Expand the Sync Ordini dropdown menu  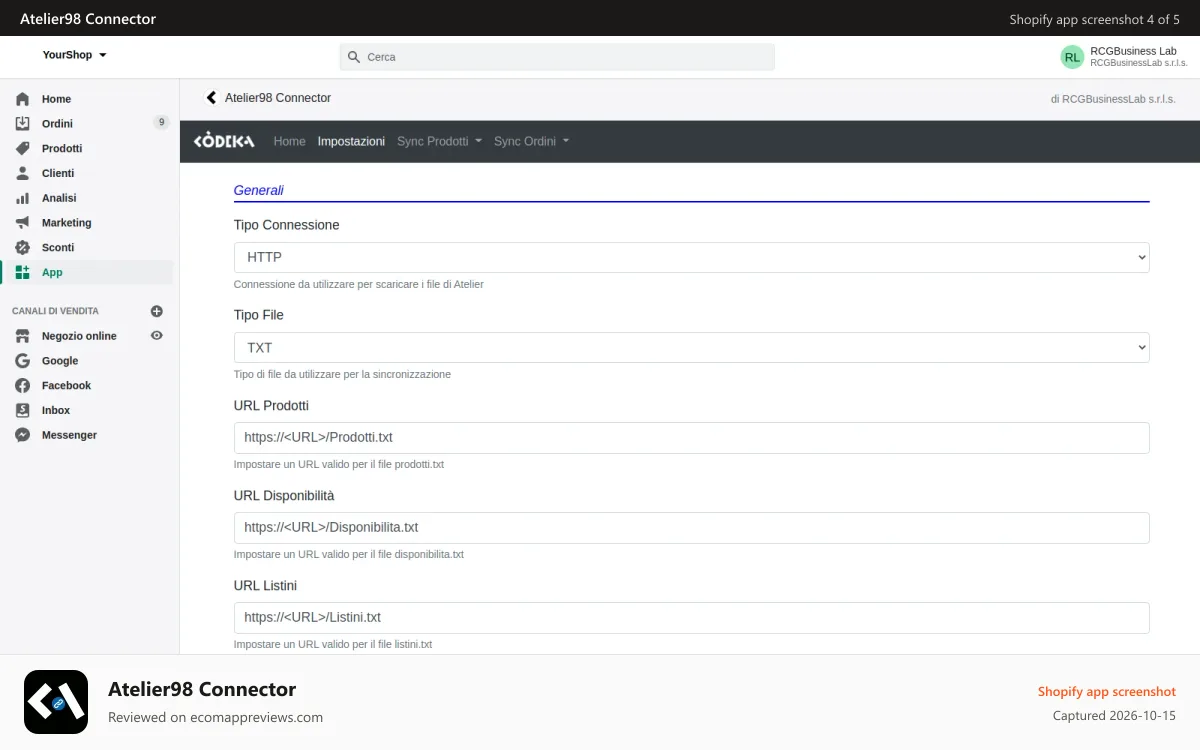(x=531, y=141)
